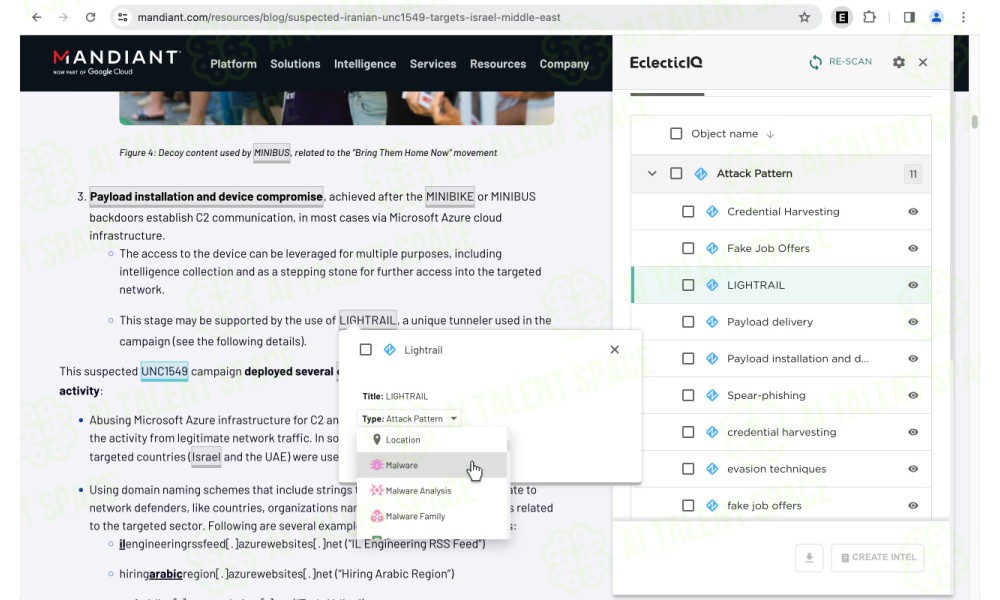Toggle the browser side panel icon
The width and height of the screenshot is (1000, 600).
(x=909, y=17)
